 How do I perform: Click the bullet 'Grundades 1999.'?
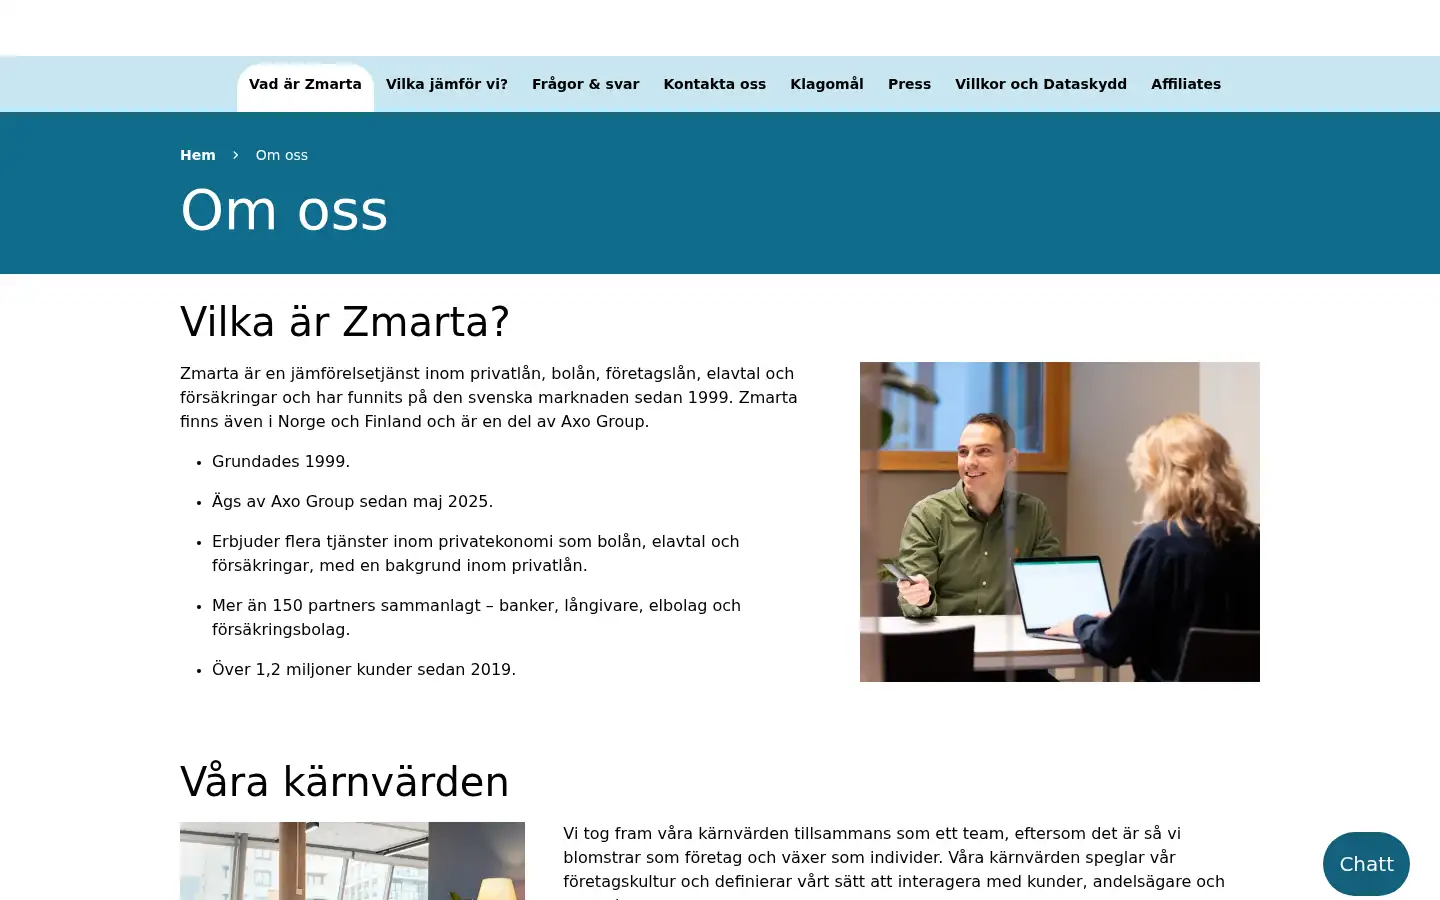tap(281, 461)
